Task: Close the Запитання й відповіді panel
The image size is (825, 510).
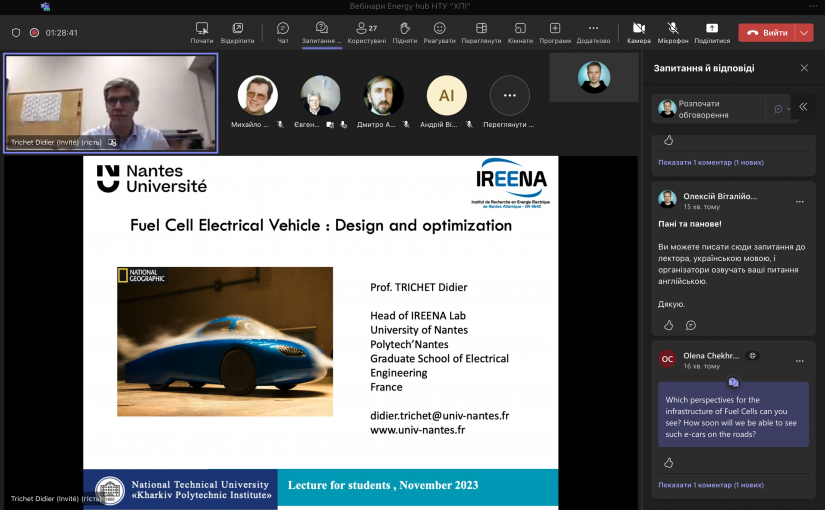Action: click(804, 68)
